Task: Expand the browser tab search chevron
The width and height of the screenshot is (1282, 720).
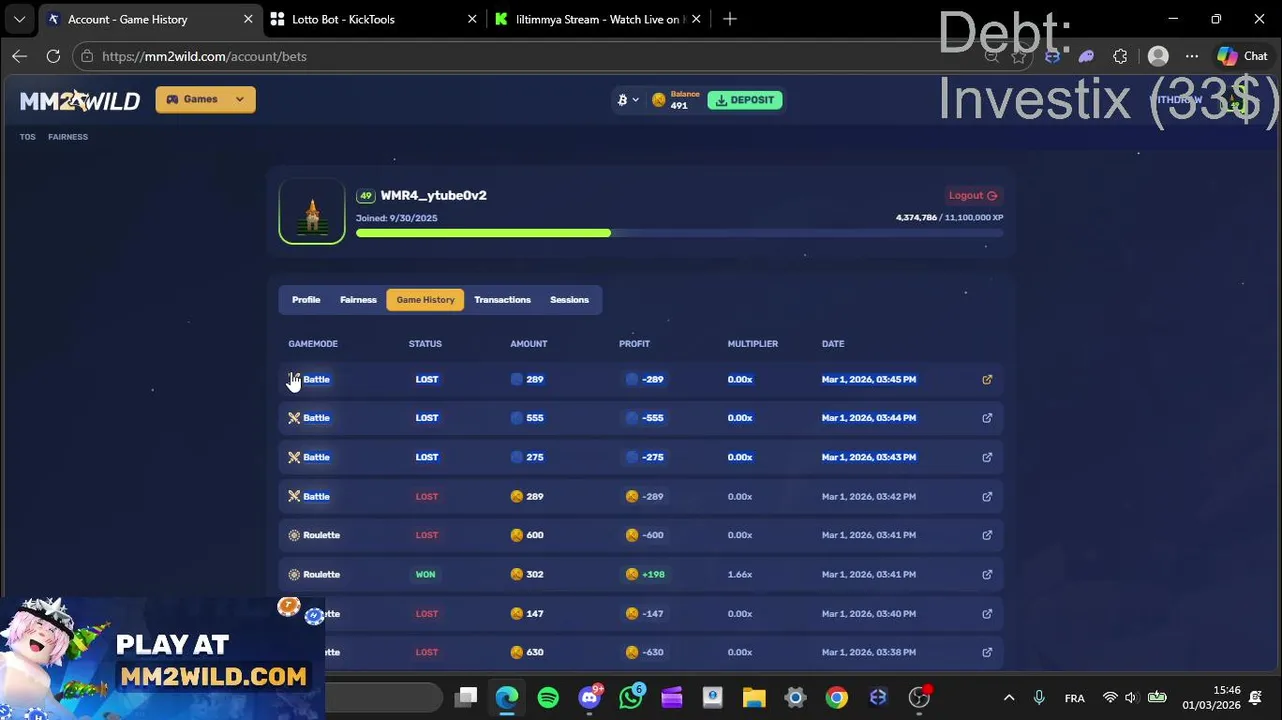Action: point(19,19)
